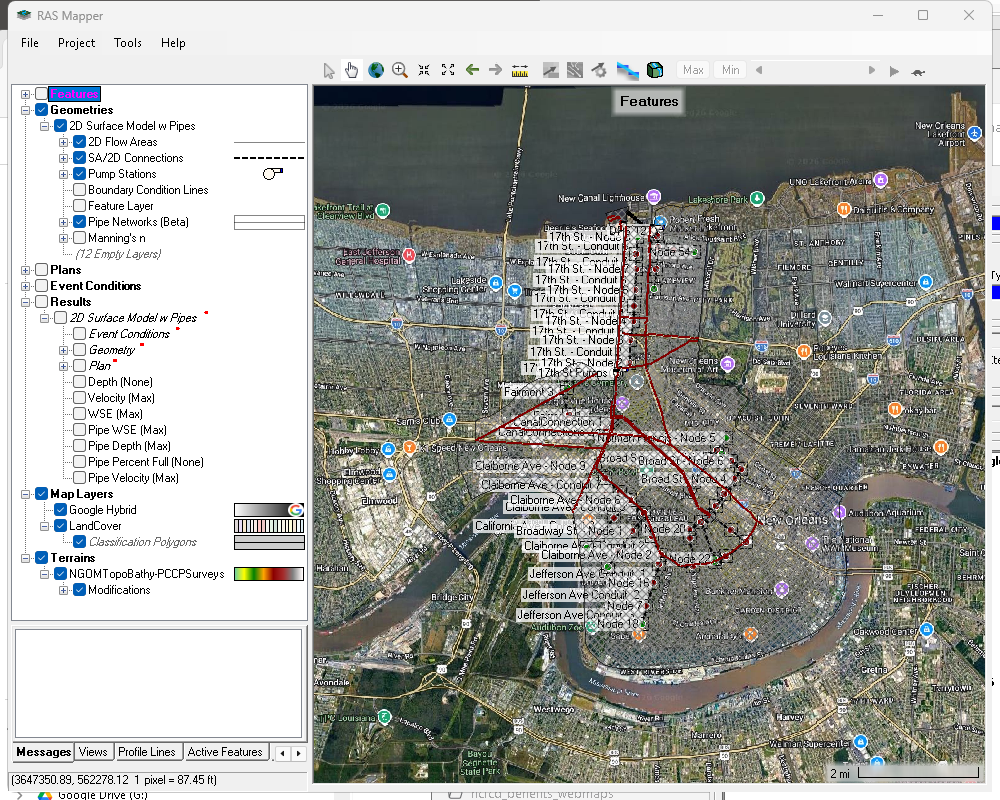Uncheck the 2D Flow Areas checkbox
Viewport: 1000px width, 800px height.
[80, 142]
